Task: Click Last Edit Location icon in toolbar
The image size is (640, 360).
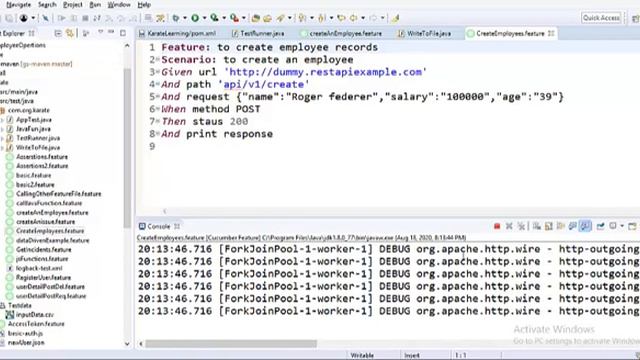Action: tap(341, 18)
